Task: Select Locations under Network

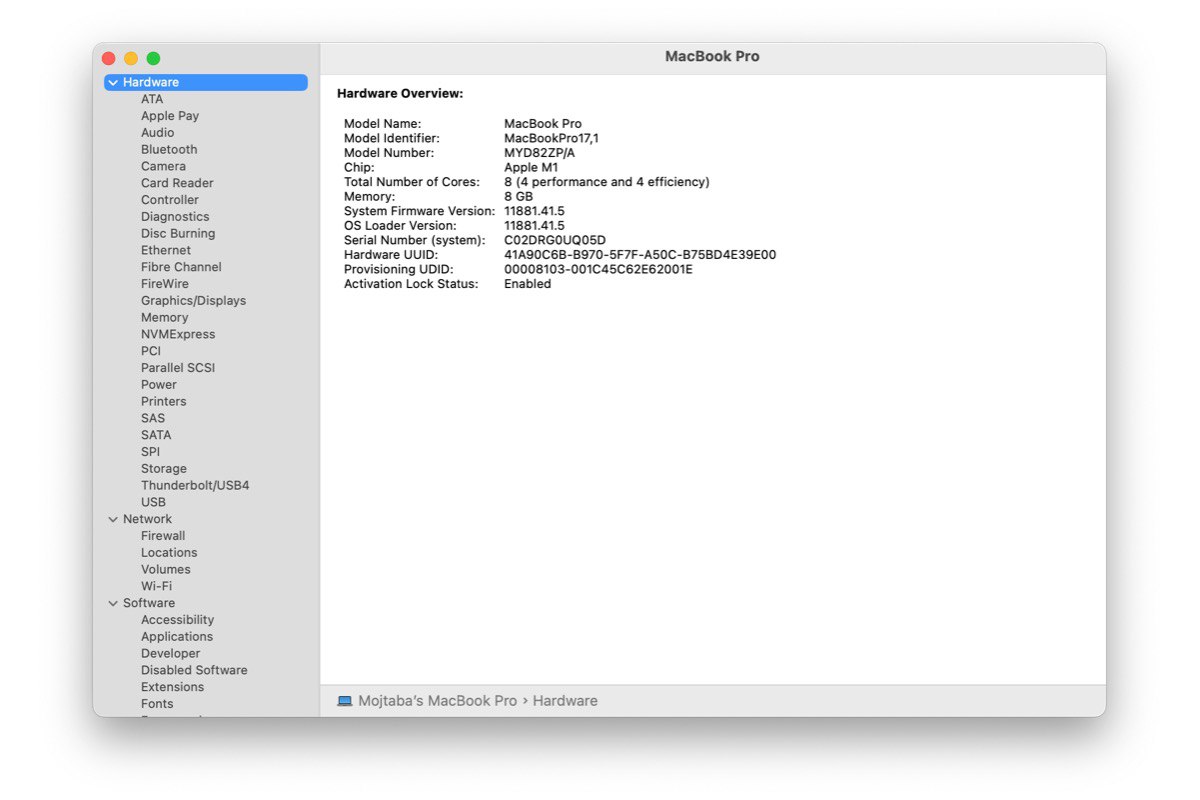Action: coord(169,553)
